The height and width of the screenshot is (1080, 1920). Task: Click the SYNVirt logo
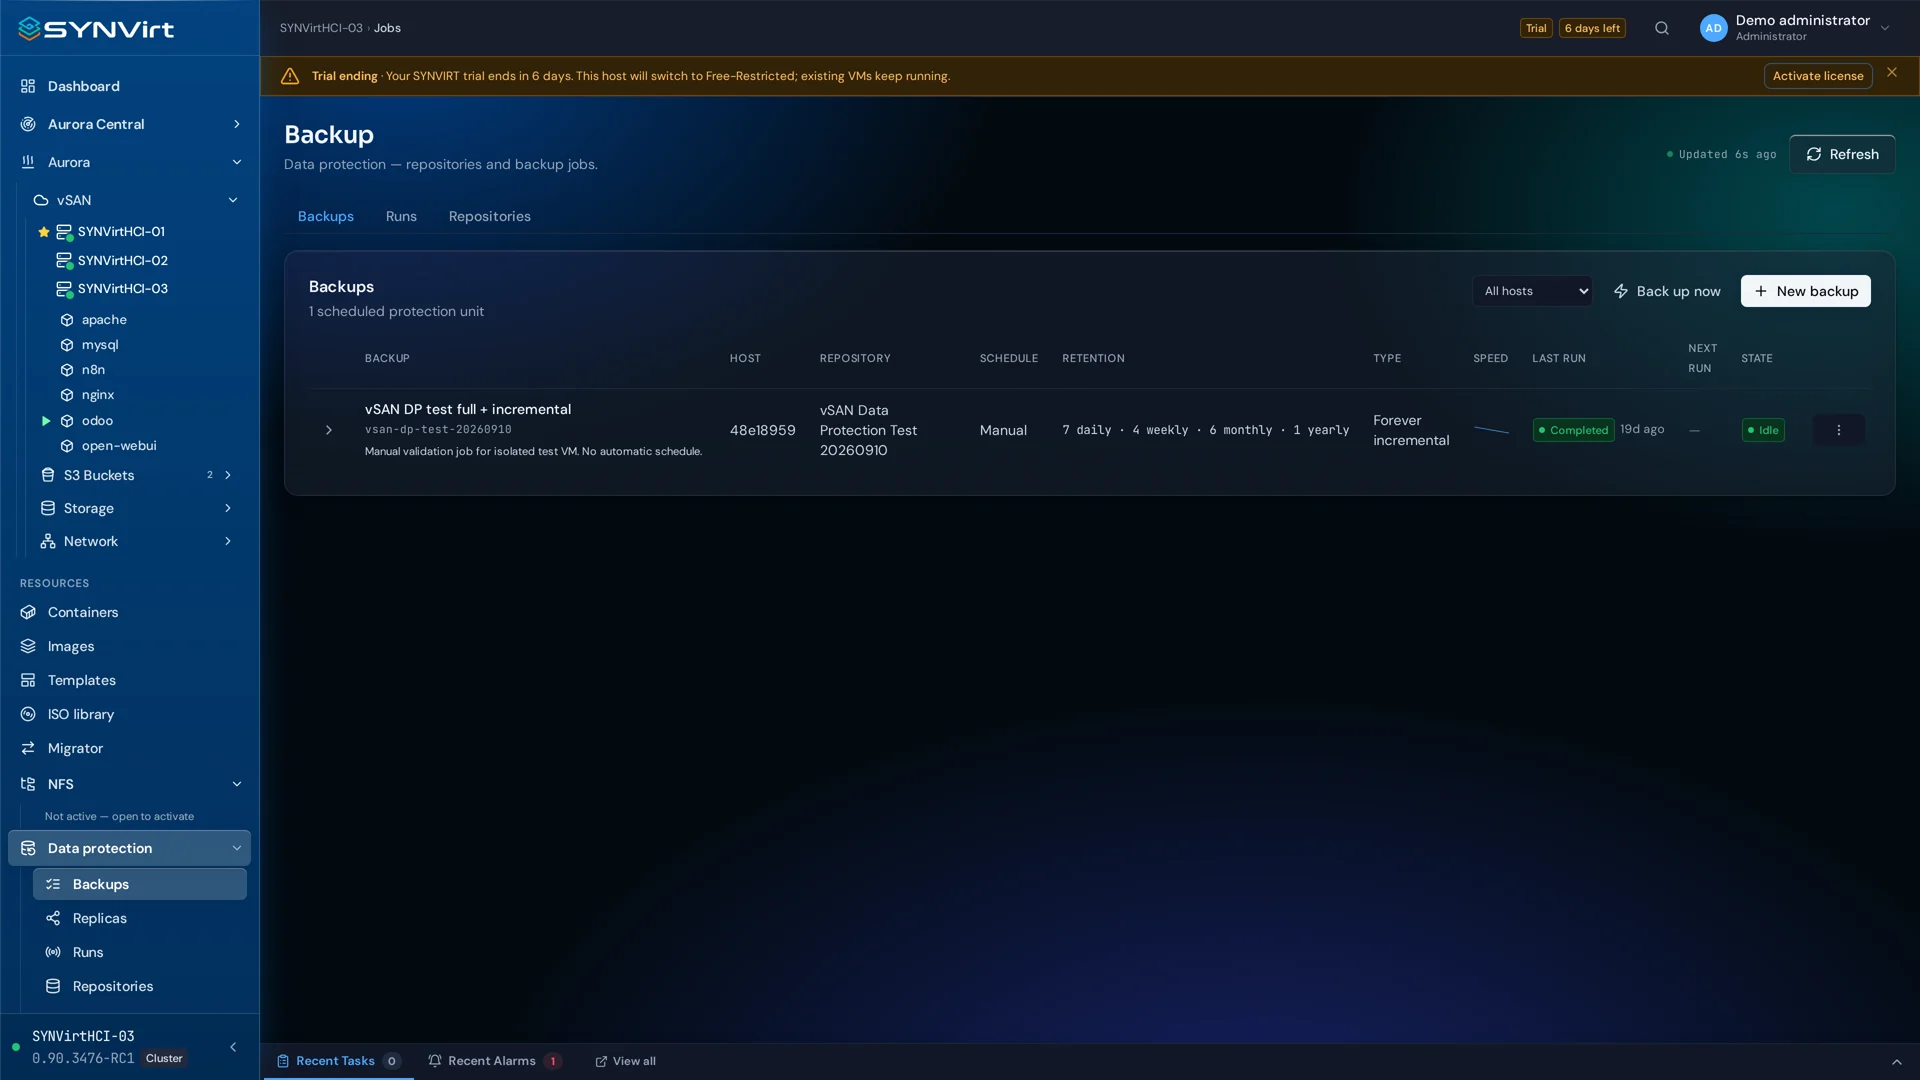tap(96, 29)
